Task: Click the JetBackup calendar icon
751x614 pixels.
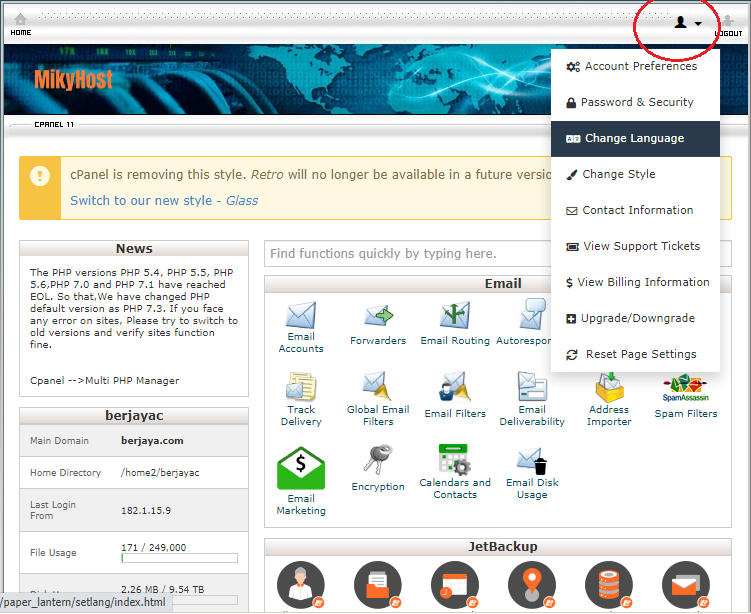Action: coord(455,585)
